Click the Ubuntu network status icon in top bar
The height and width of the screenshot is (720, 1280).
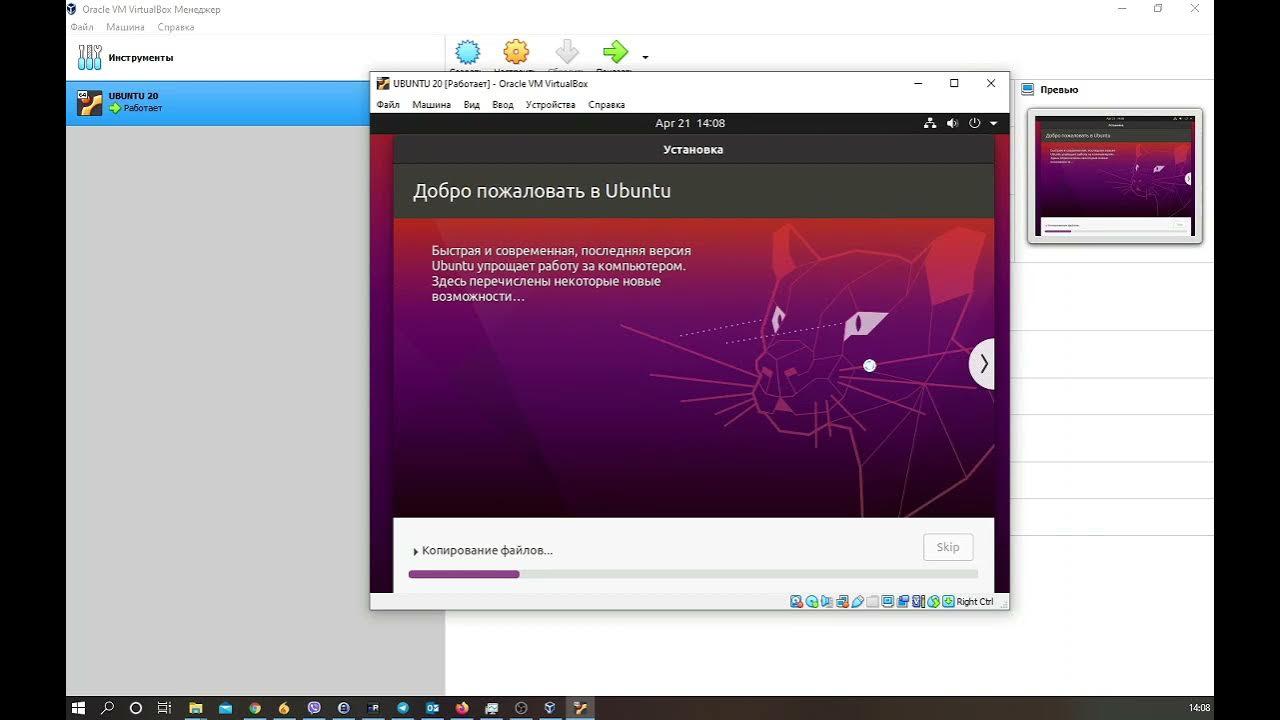(930, 123)
